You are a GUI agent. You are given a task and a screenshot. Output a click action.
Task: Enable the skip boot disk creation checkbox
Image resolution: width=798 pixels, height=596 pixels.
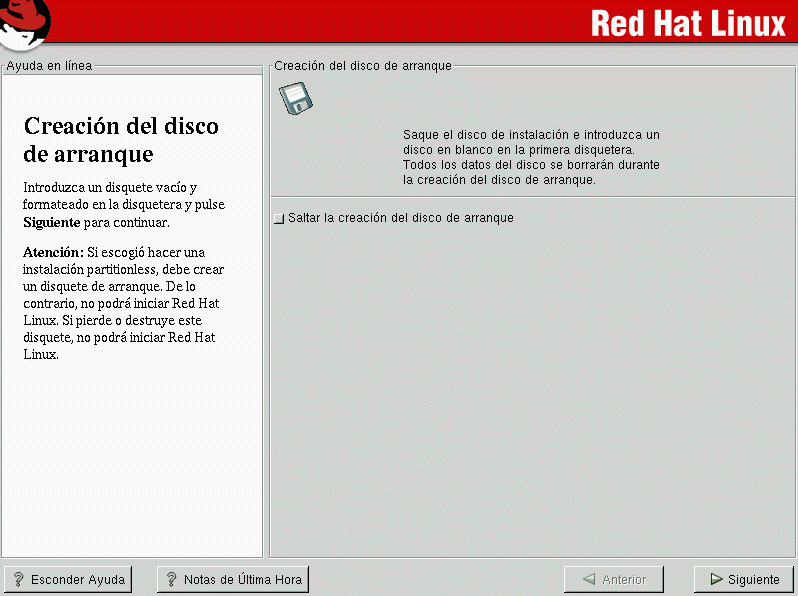(x=279, y=218)
